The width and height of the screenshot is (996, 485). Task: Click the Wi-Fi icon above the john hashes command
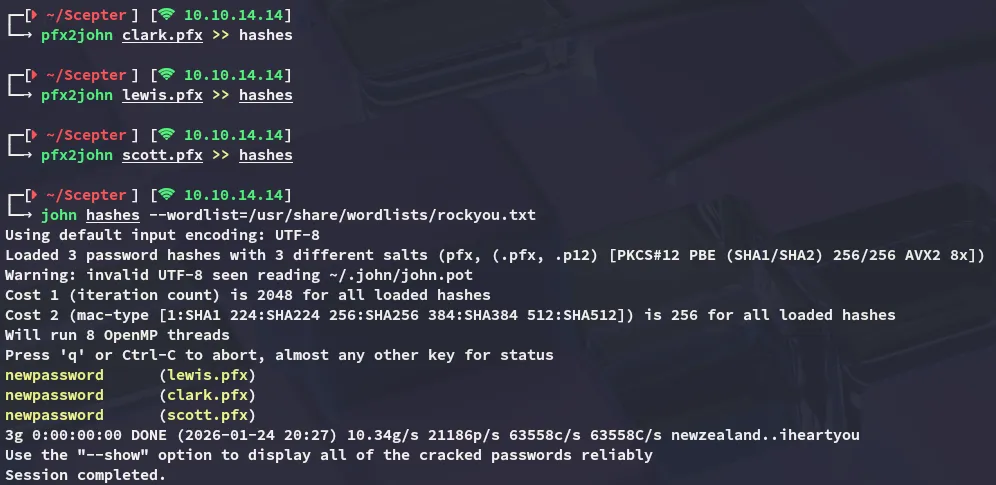pos(166,195)
